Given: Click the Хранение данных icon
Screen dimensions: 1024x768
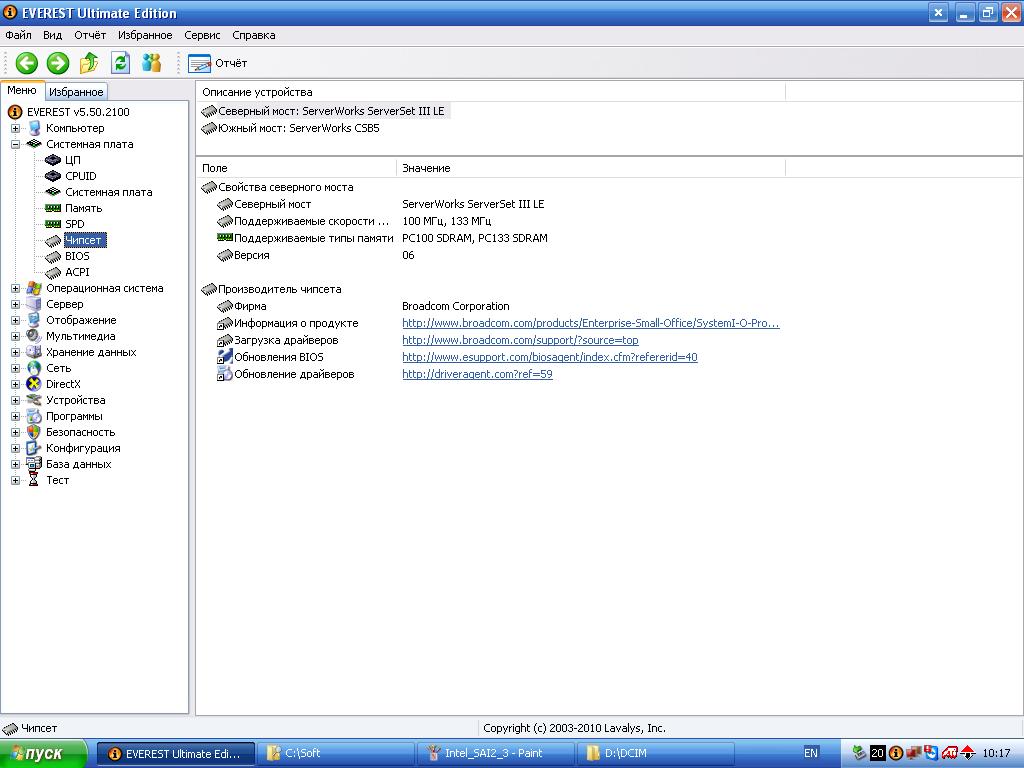Looking at the screenshot, I should pos(34,352).
